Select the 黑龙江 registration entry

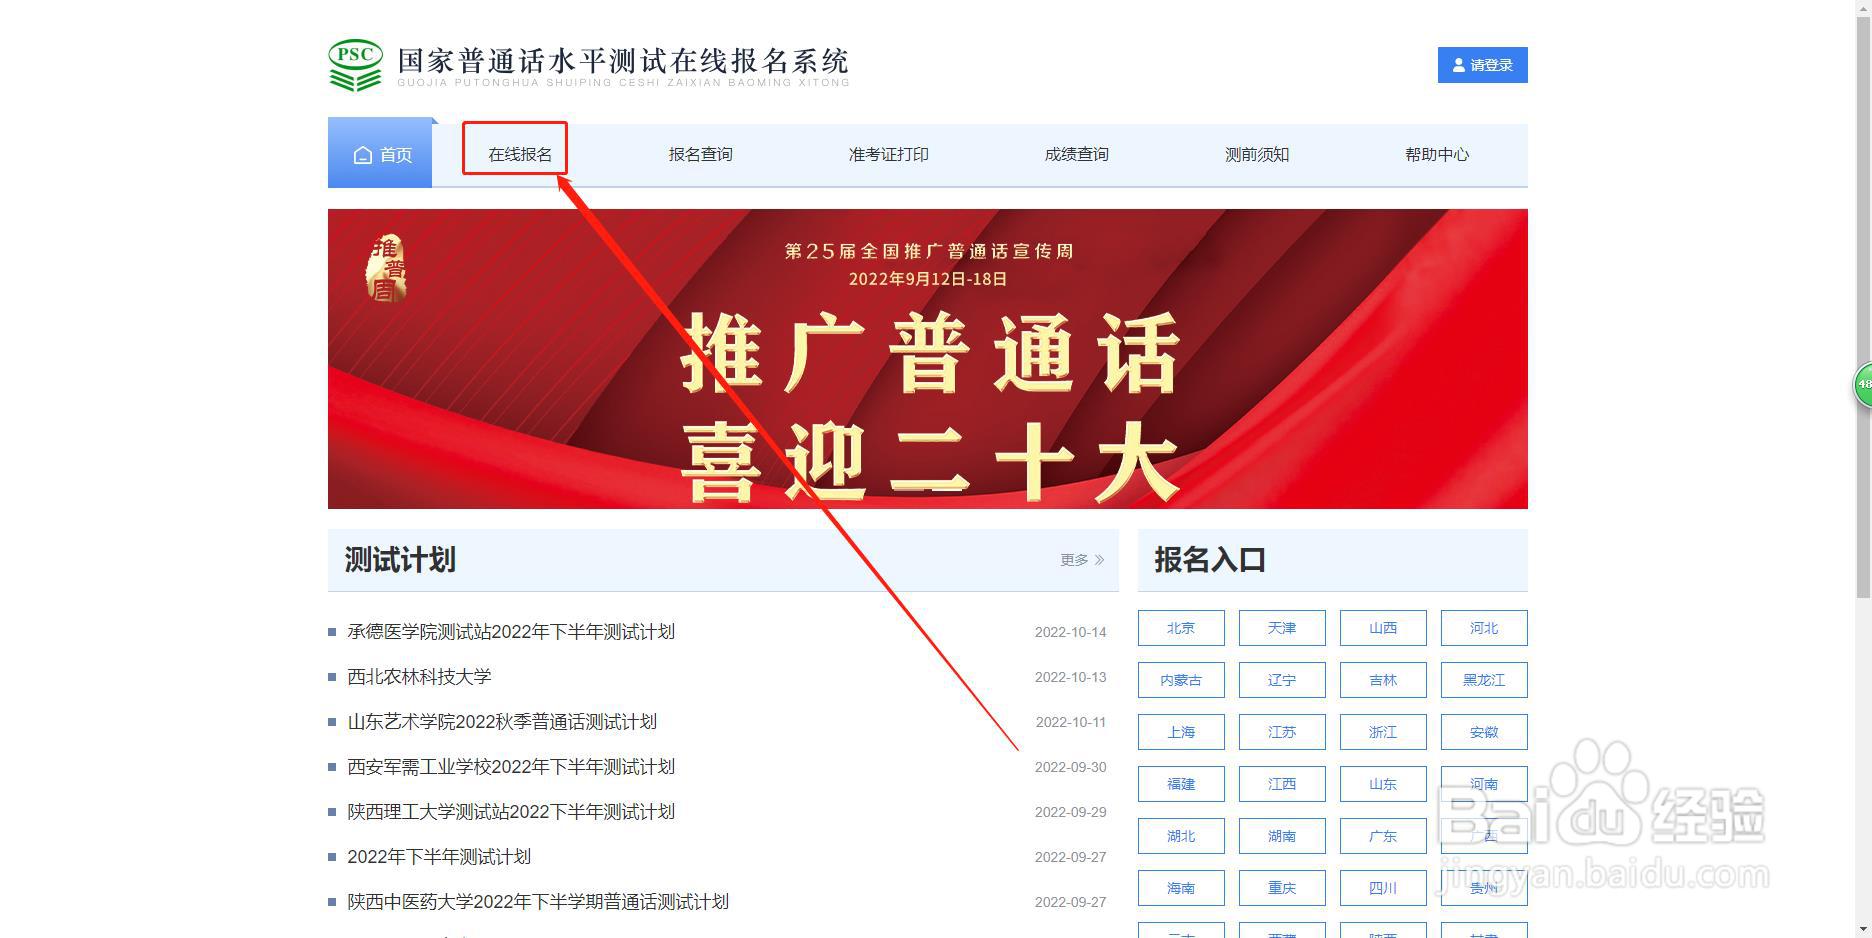click(x=1483, y=680)
